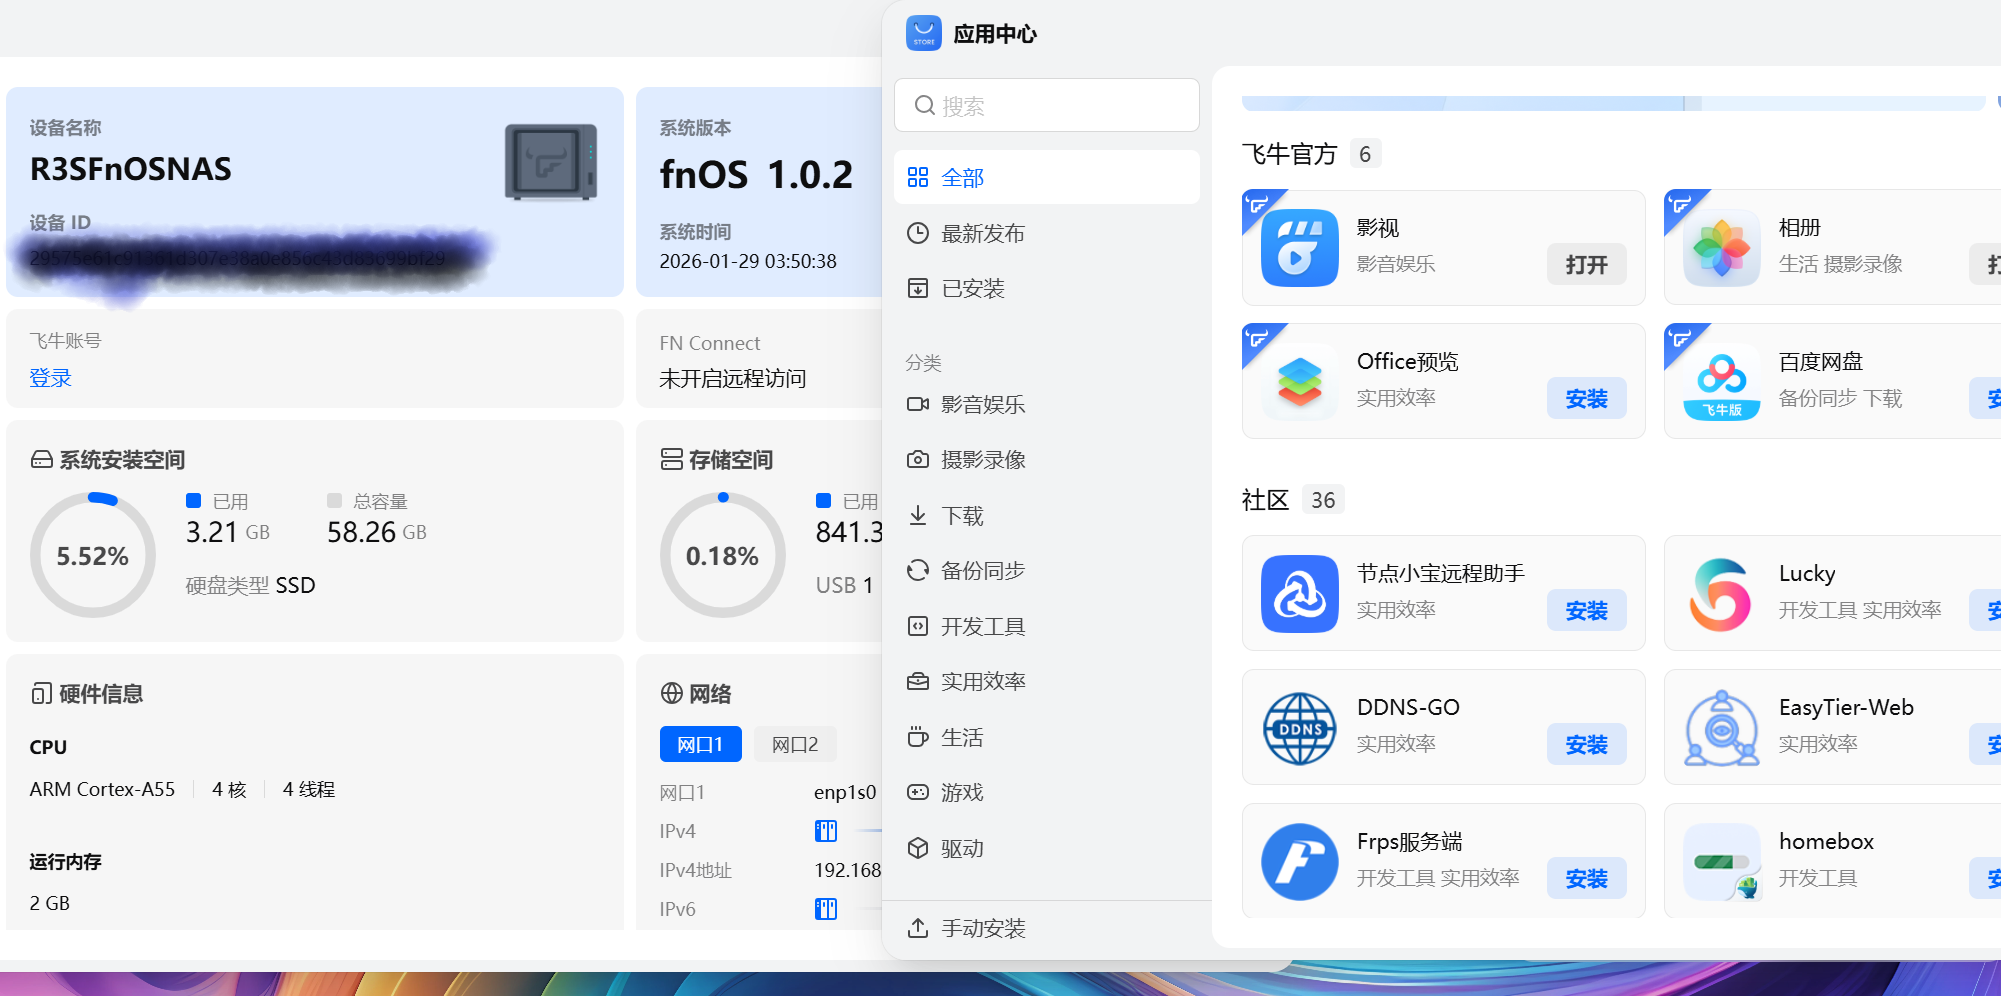Click the 百度网盘 app icon
This screenshot has height=996, width=2001.
tap(1721, 381)
